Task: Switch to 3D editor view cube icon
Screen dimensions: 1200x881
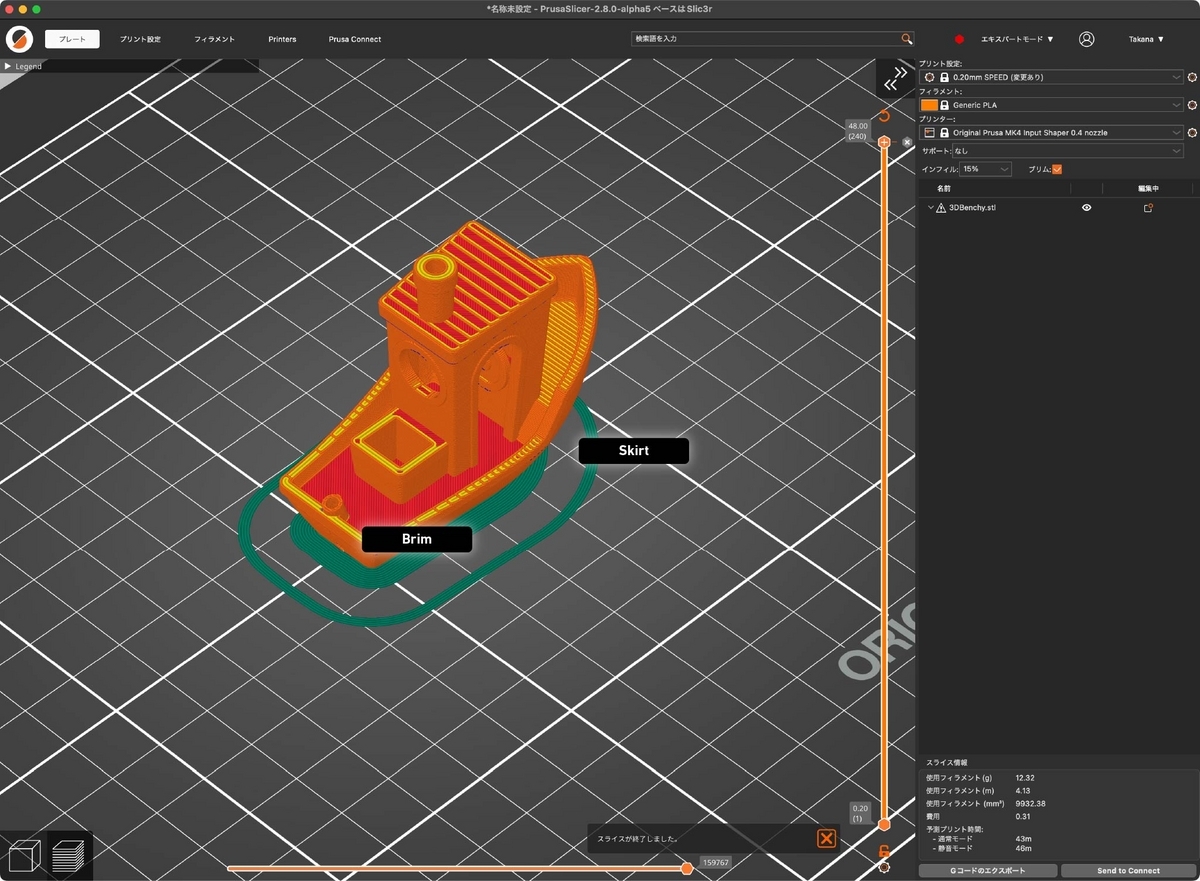Action: pyautogui.click(x=24, y=857)
